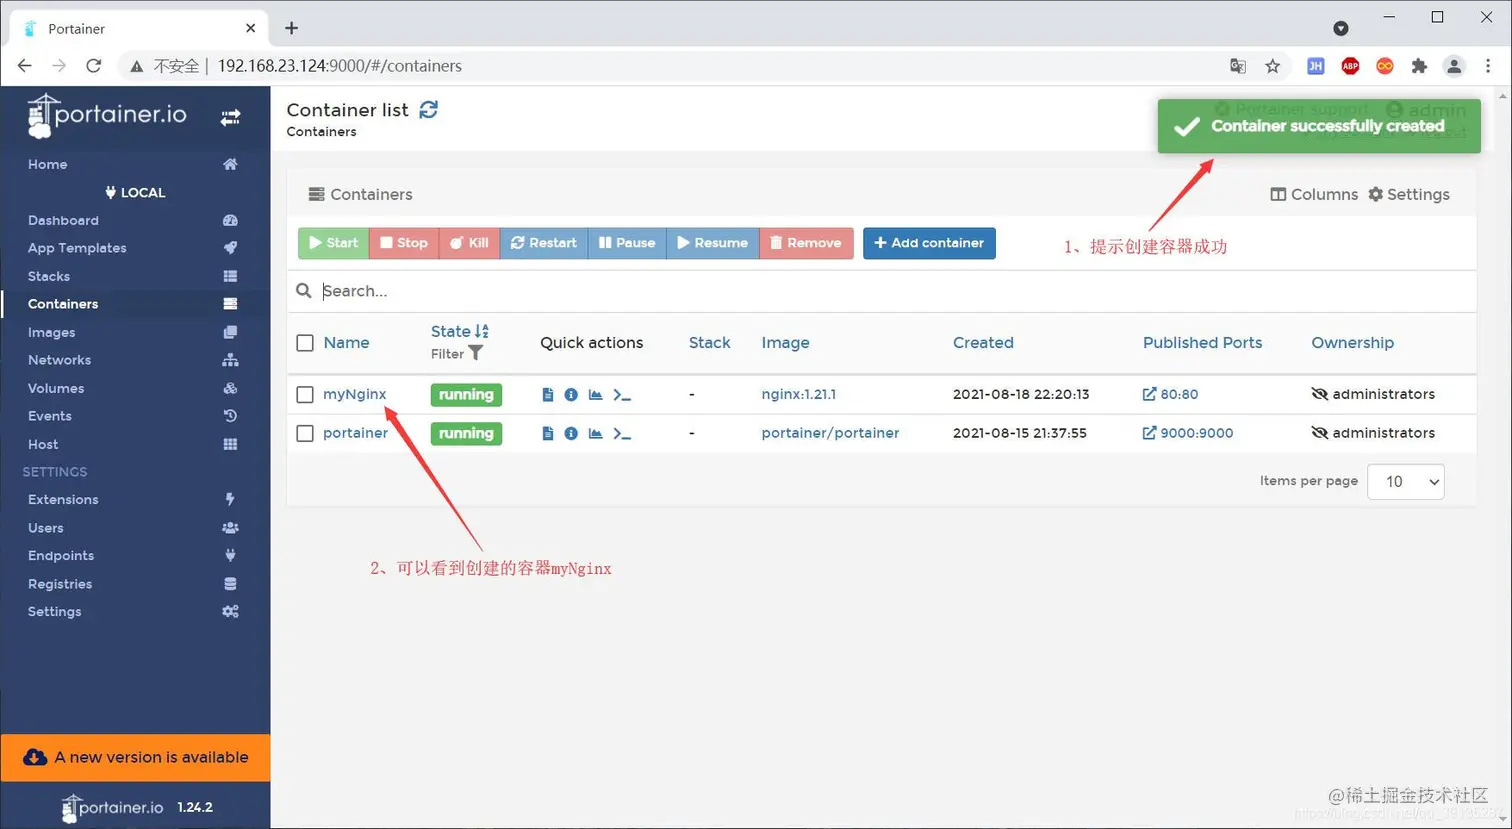The image size is (1512, 829).
Task: Toggle the select-all containers checkbox
Action: point(305,343)
